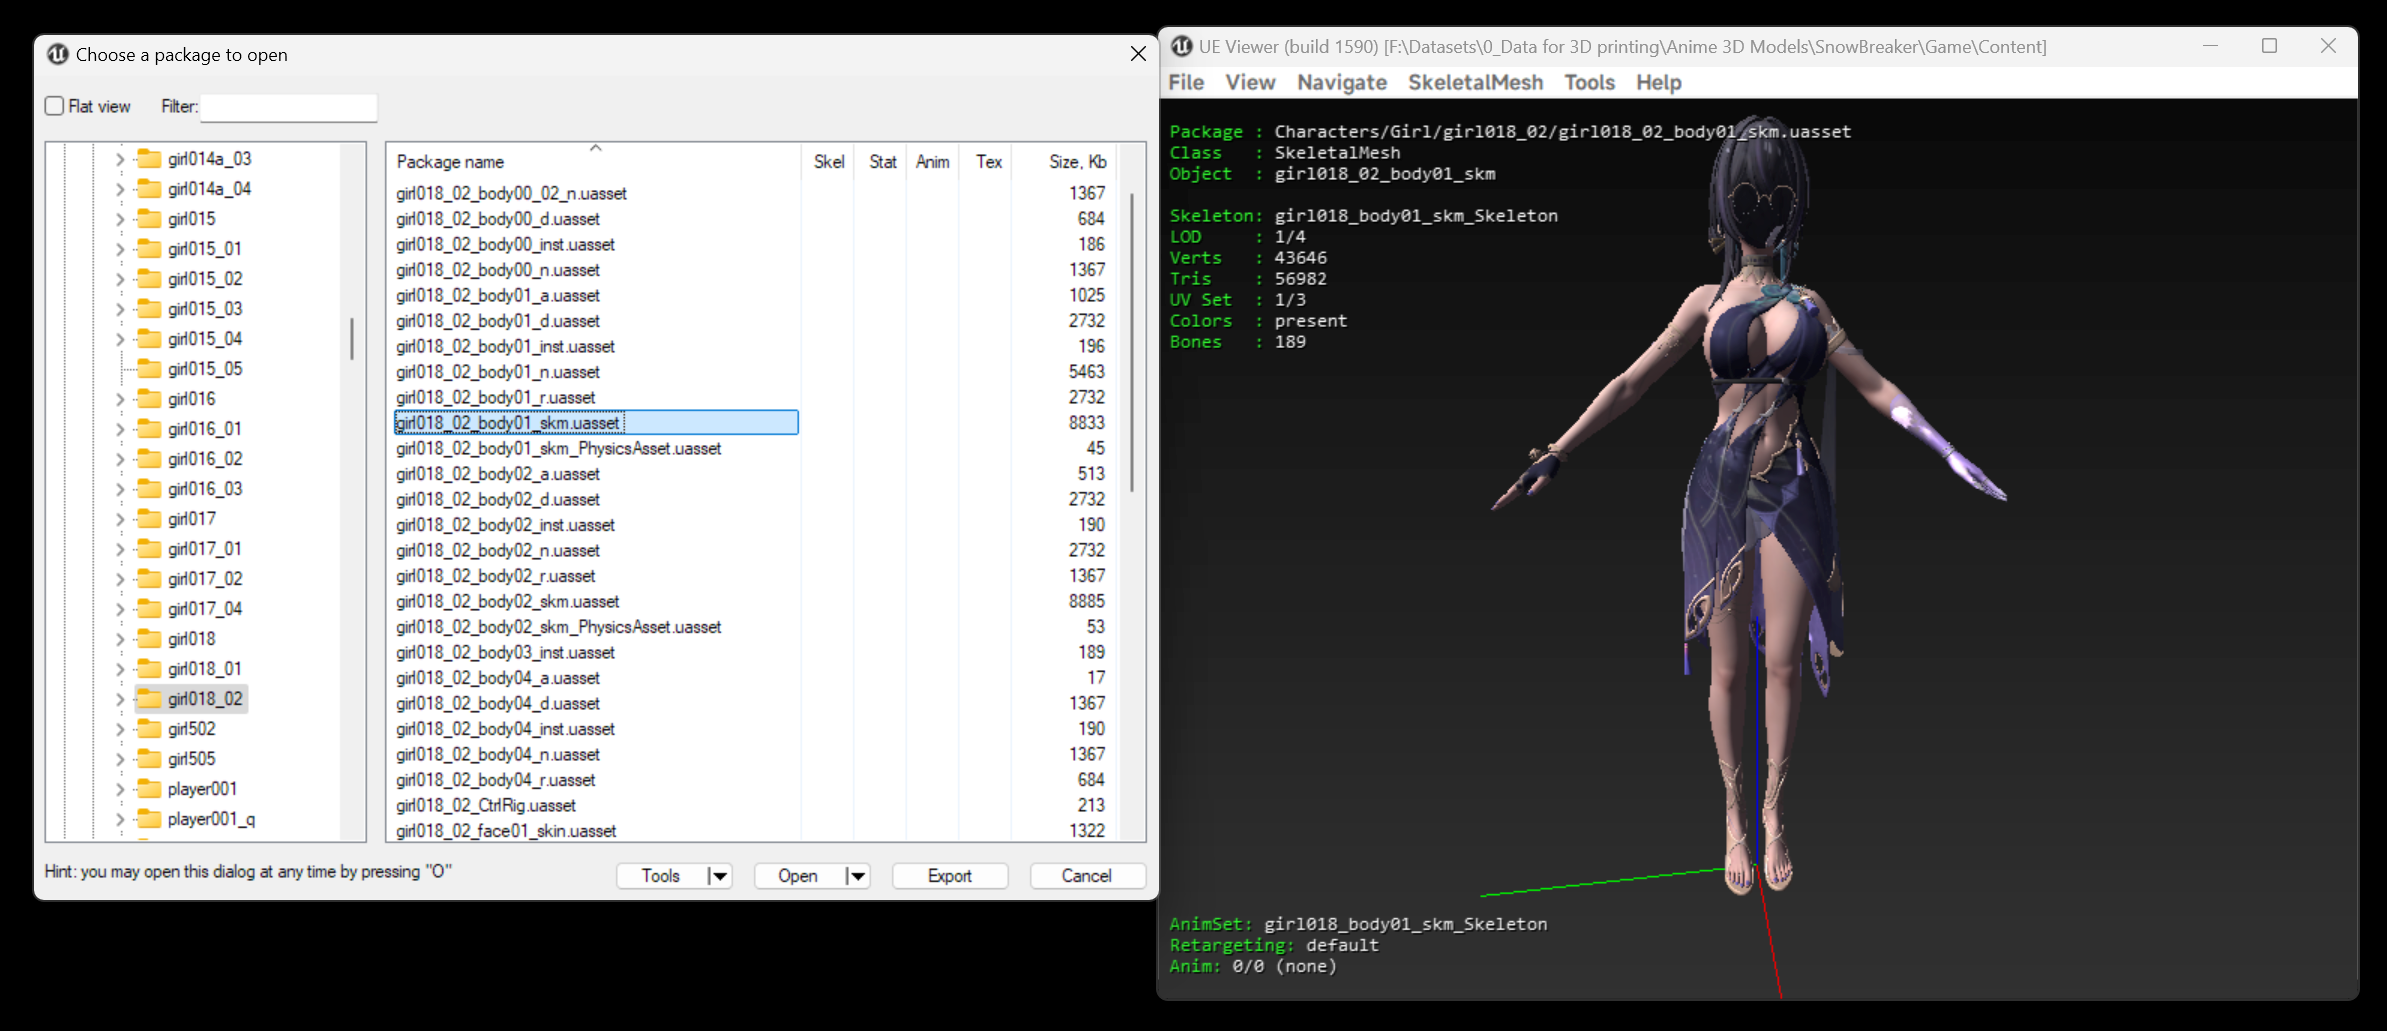Open the View menu in UE Viewer
2387x1031 pixels.
point(1250,82)
